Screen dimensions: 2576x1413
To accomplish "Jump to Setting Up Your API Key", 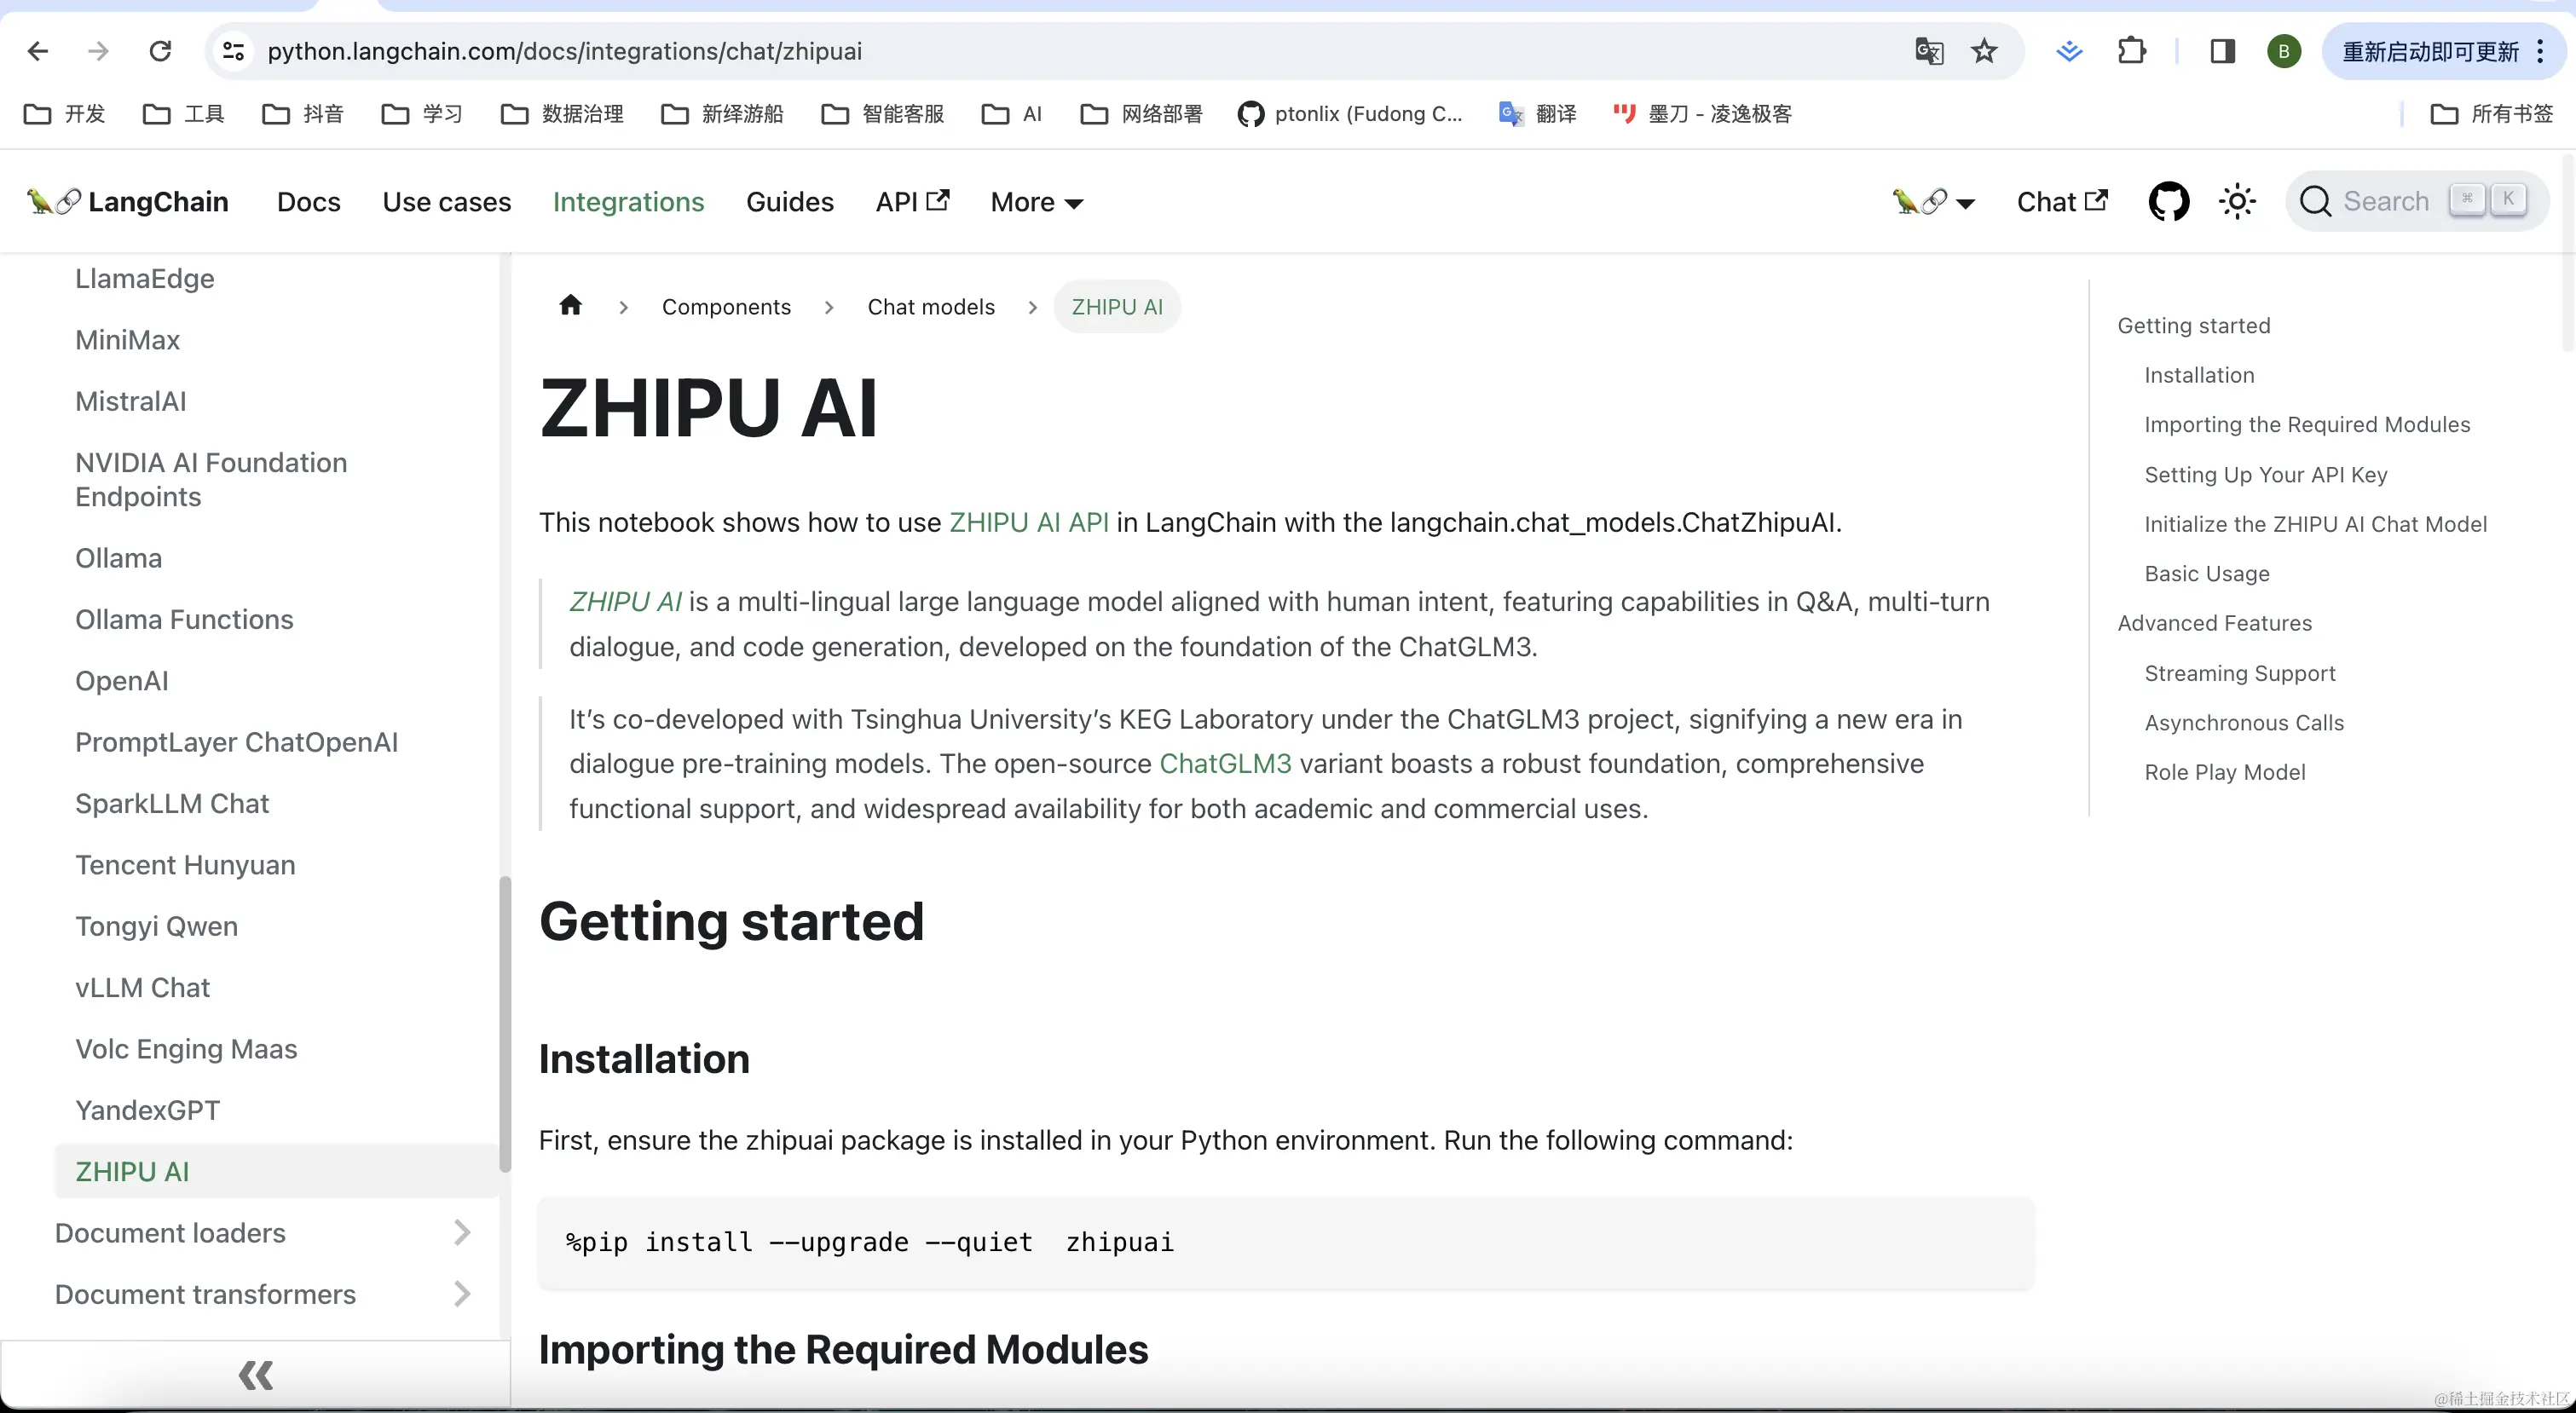I will pos(2266,474).
